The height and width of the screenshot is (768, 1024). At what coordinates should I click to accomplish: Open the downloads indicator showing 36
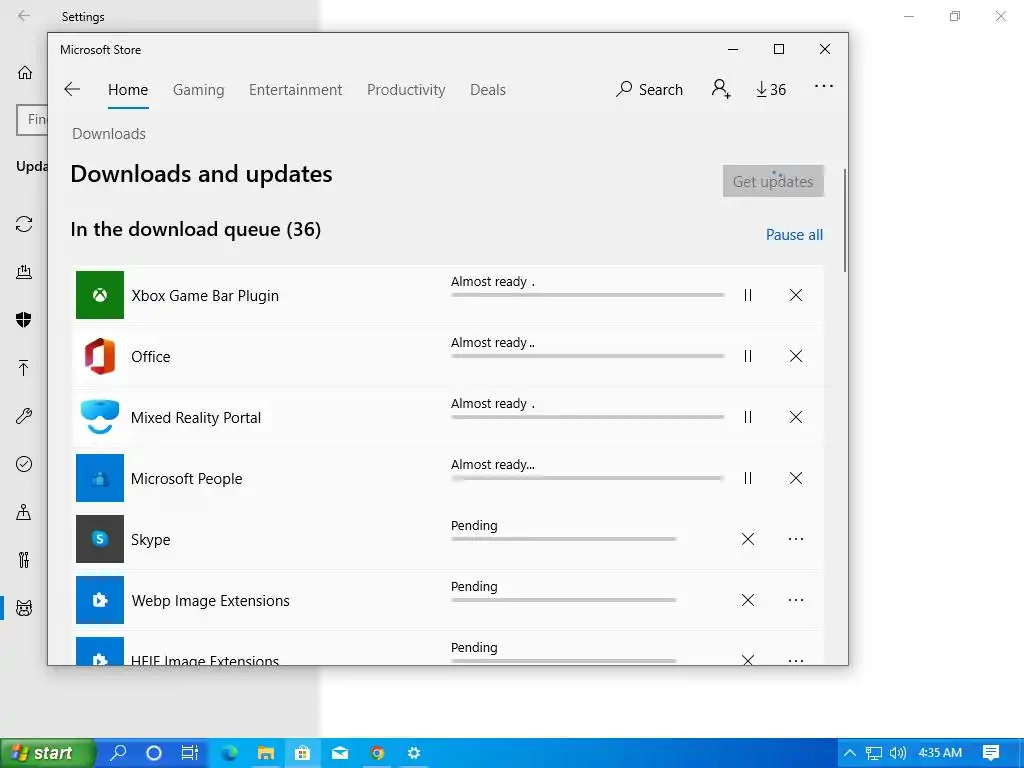(771, 89)
